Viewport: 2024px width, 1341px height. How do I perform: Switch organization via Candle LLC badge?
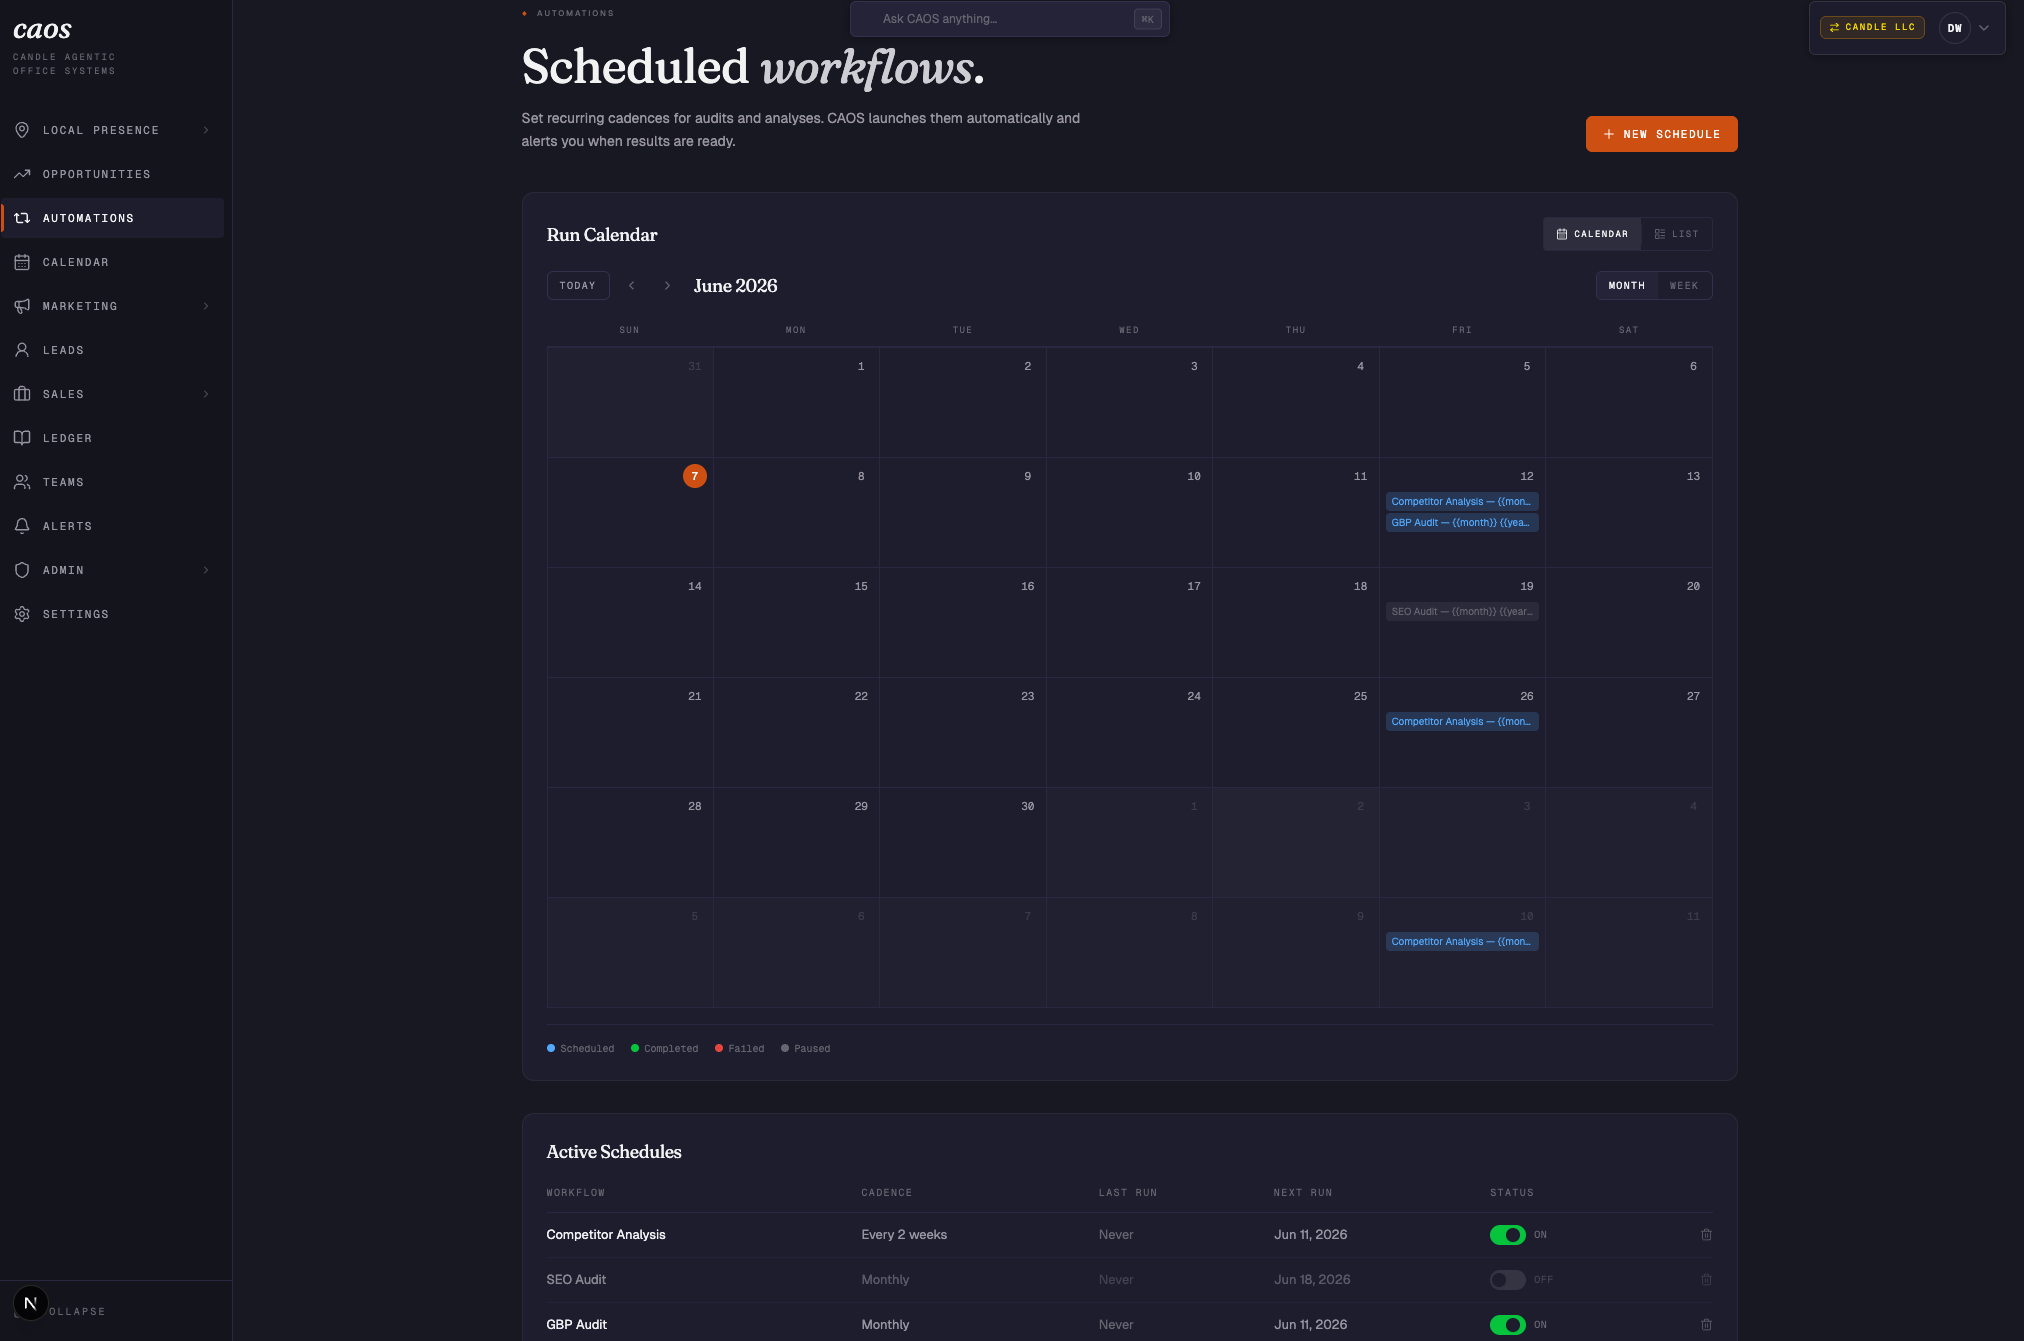tap(1872, 28)
